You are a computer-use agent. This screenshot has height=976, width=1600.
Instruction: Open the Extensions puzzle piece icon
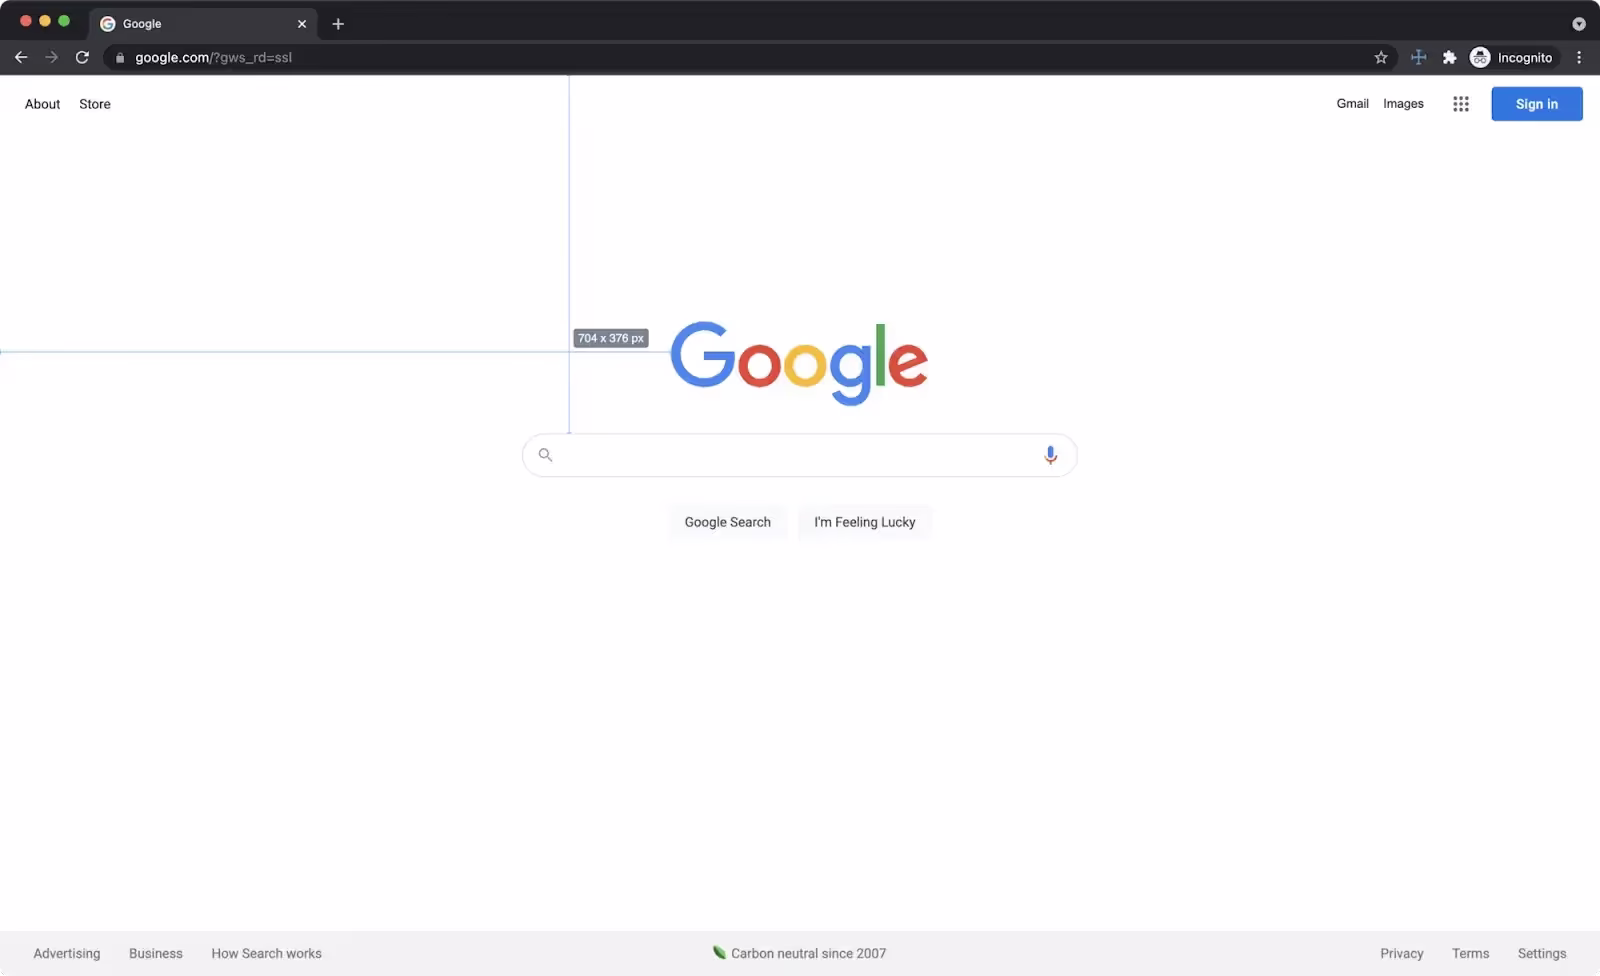click(1449, 58)
